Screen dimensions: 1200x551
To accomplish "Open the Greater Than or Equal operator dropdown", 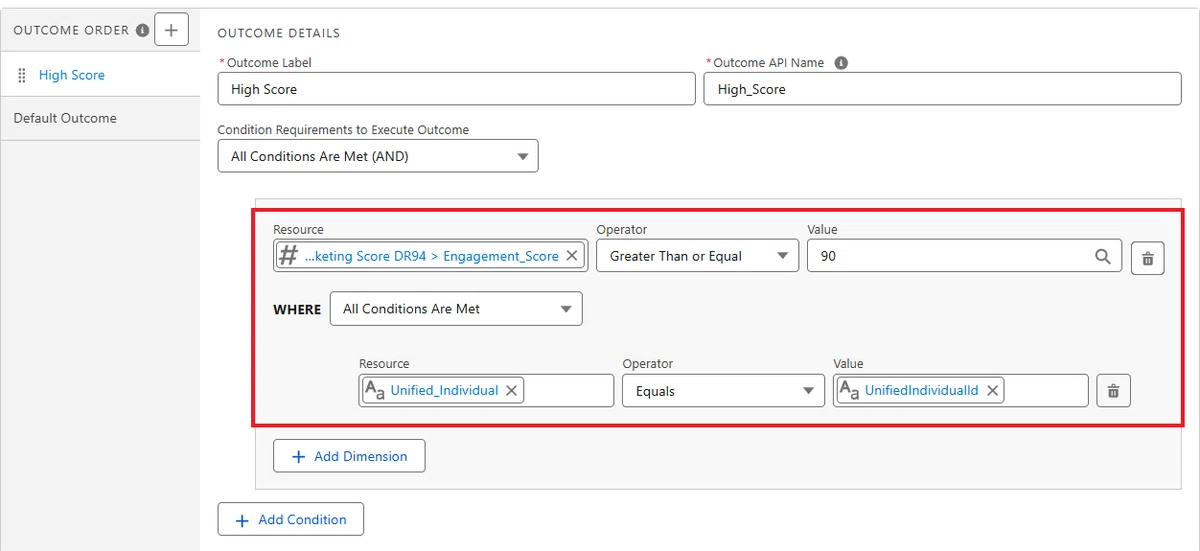I will point(698,256).
